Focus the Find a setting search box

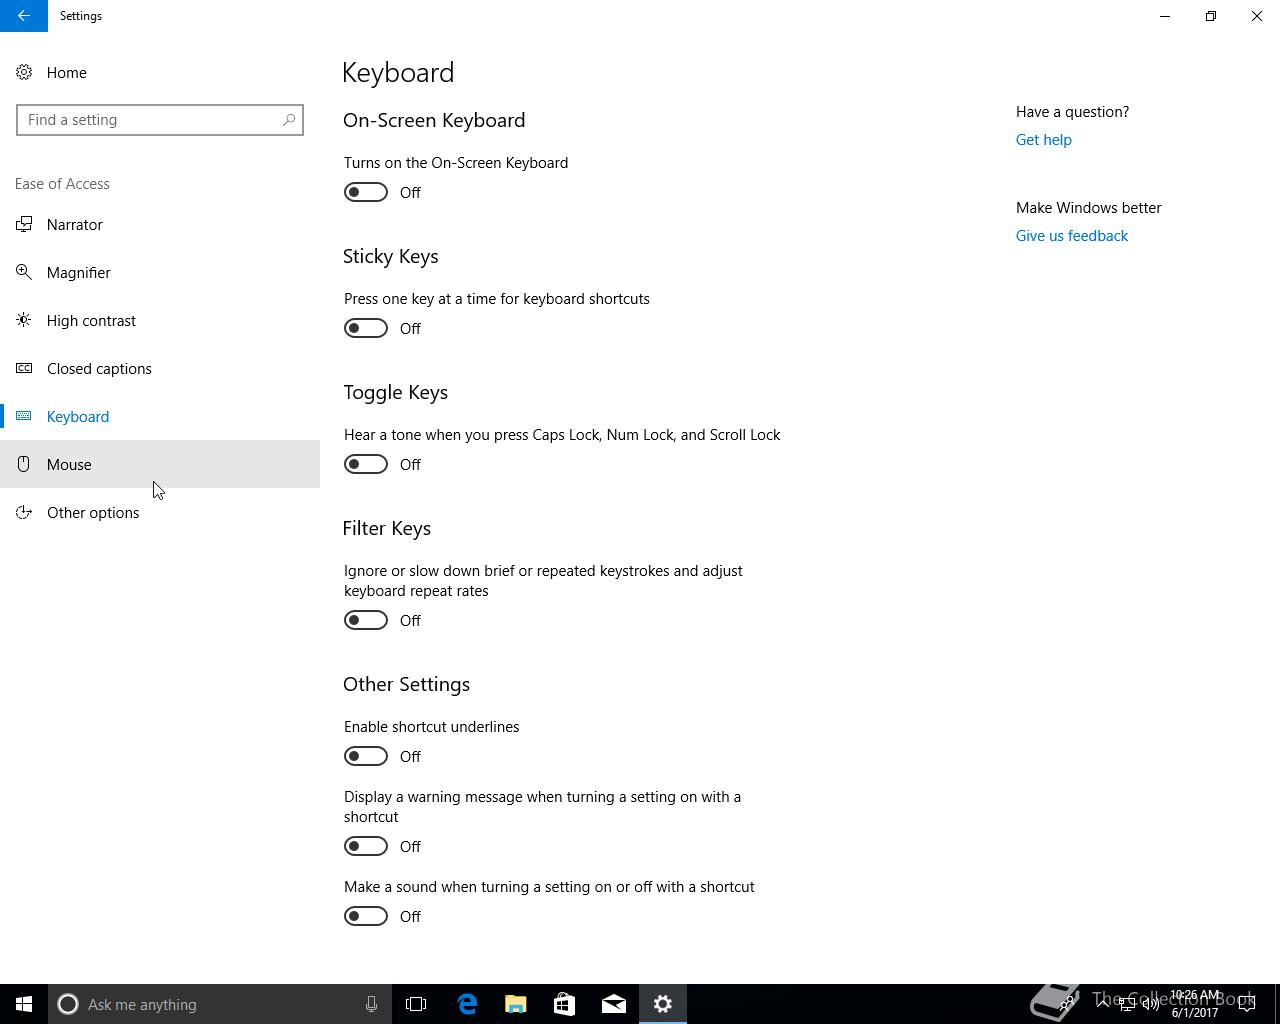(150, 120)
